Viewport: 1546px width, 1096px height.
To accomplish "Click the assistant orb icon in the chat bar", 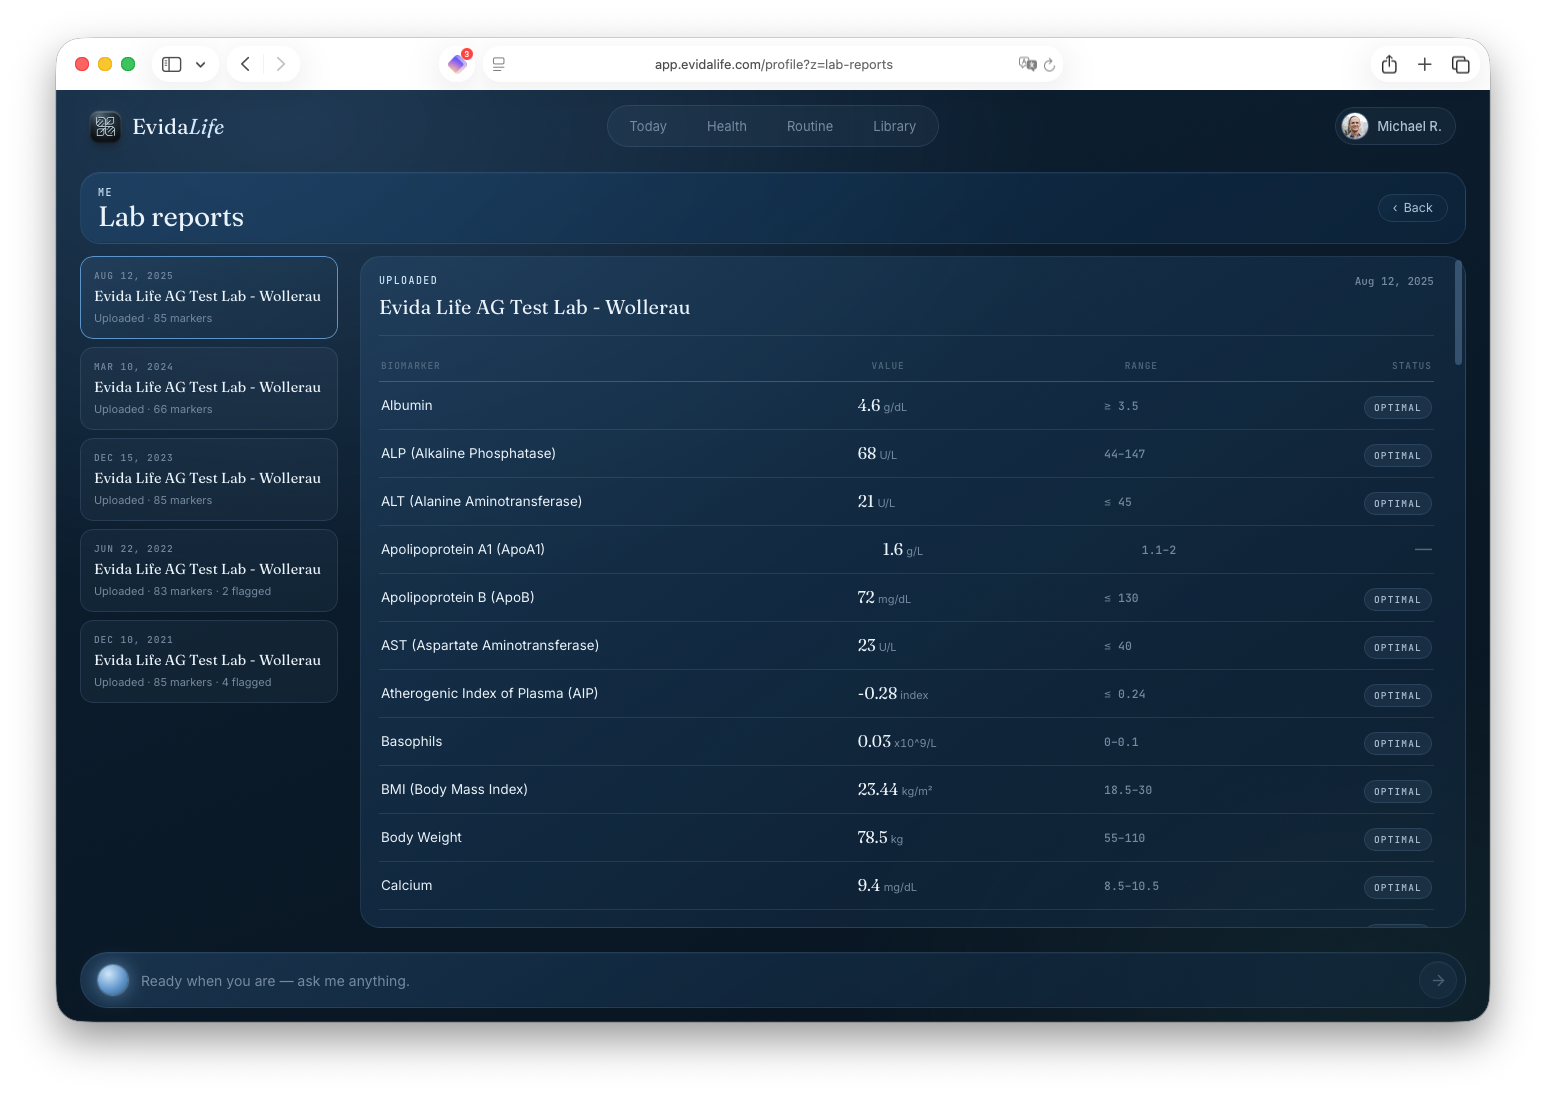I will (113, 980).
